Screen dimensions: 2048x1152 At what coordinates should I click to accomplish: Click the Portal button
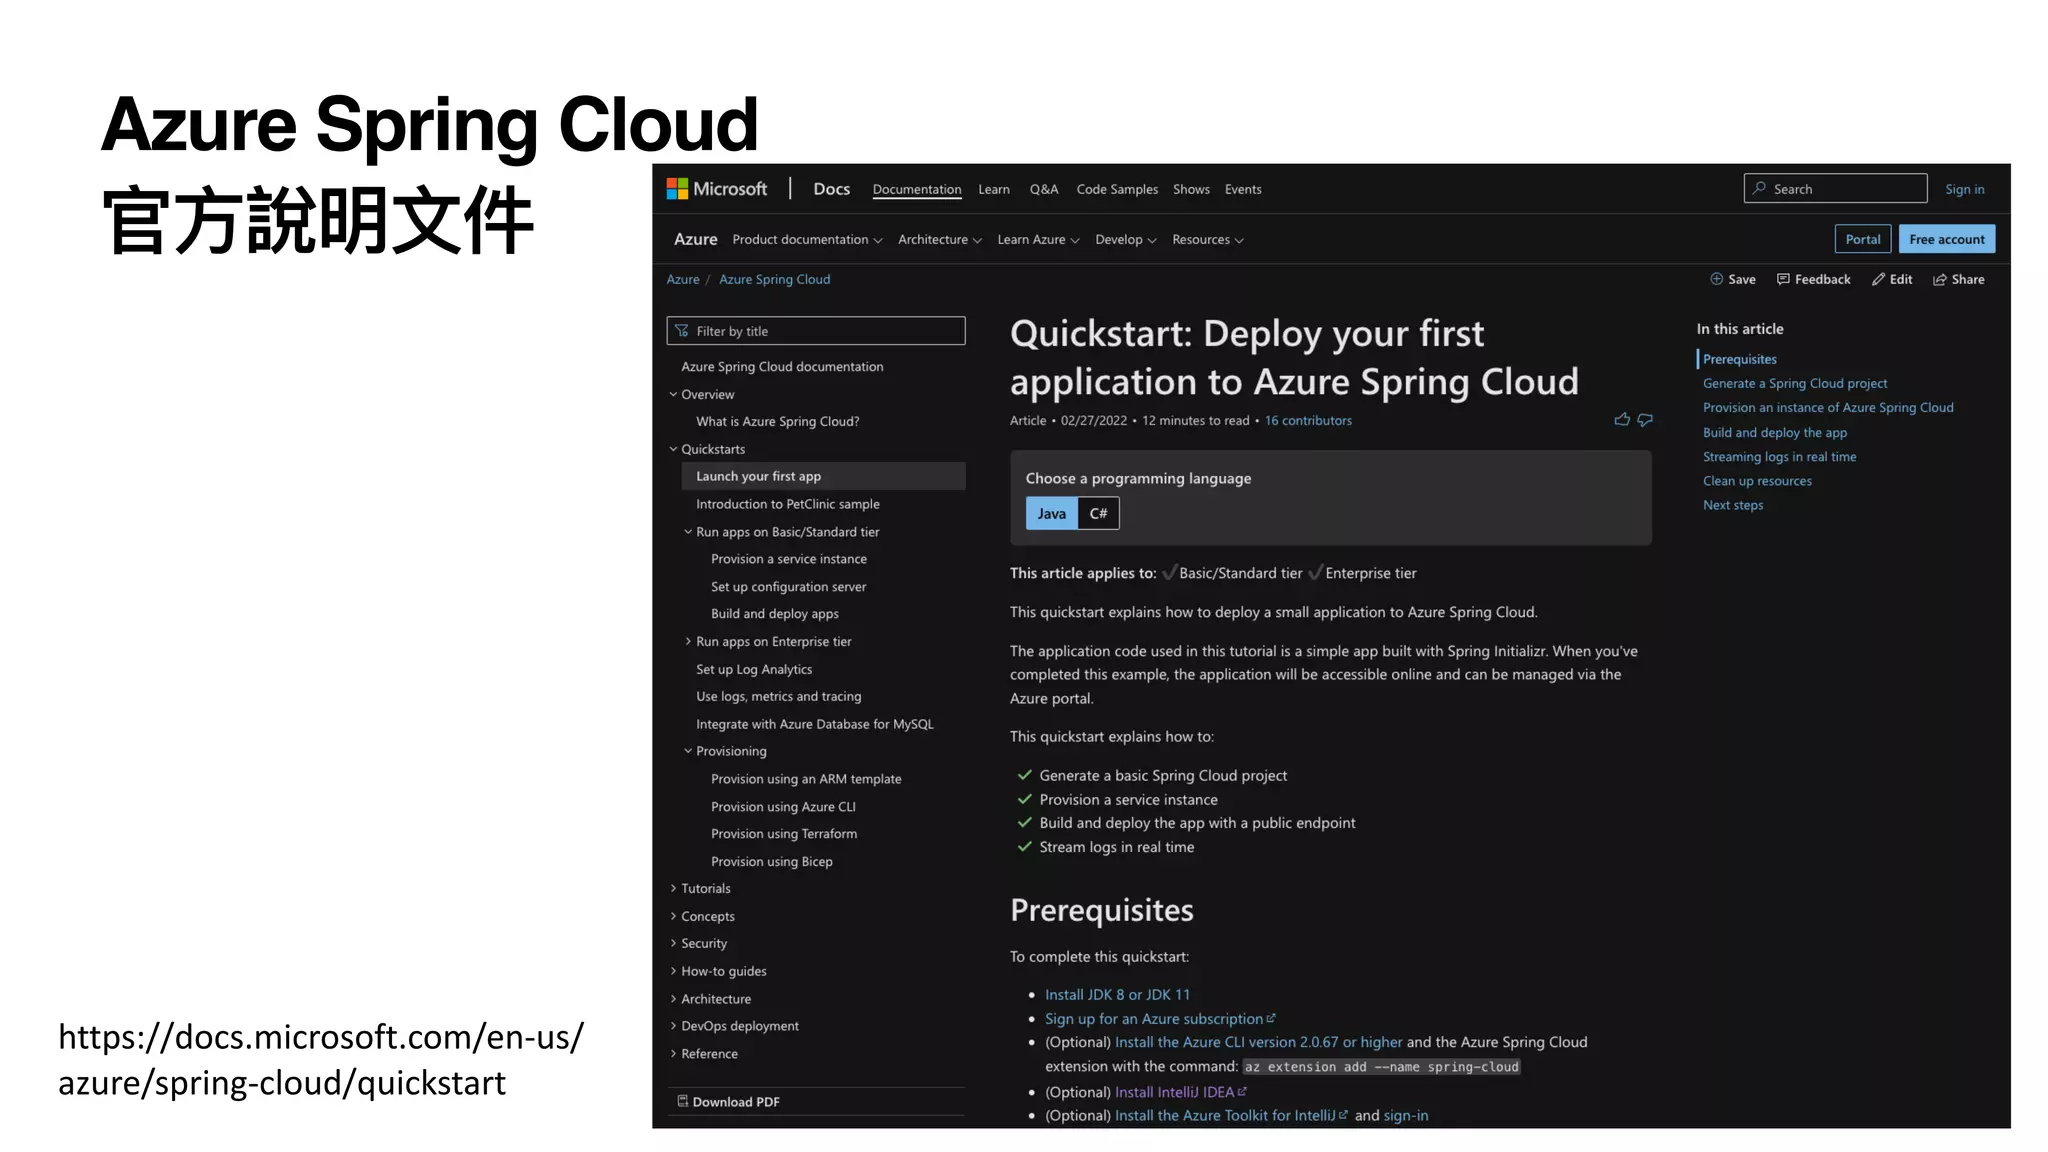pos(1862,239)
